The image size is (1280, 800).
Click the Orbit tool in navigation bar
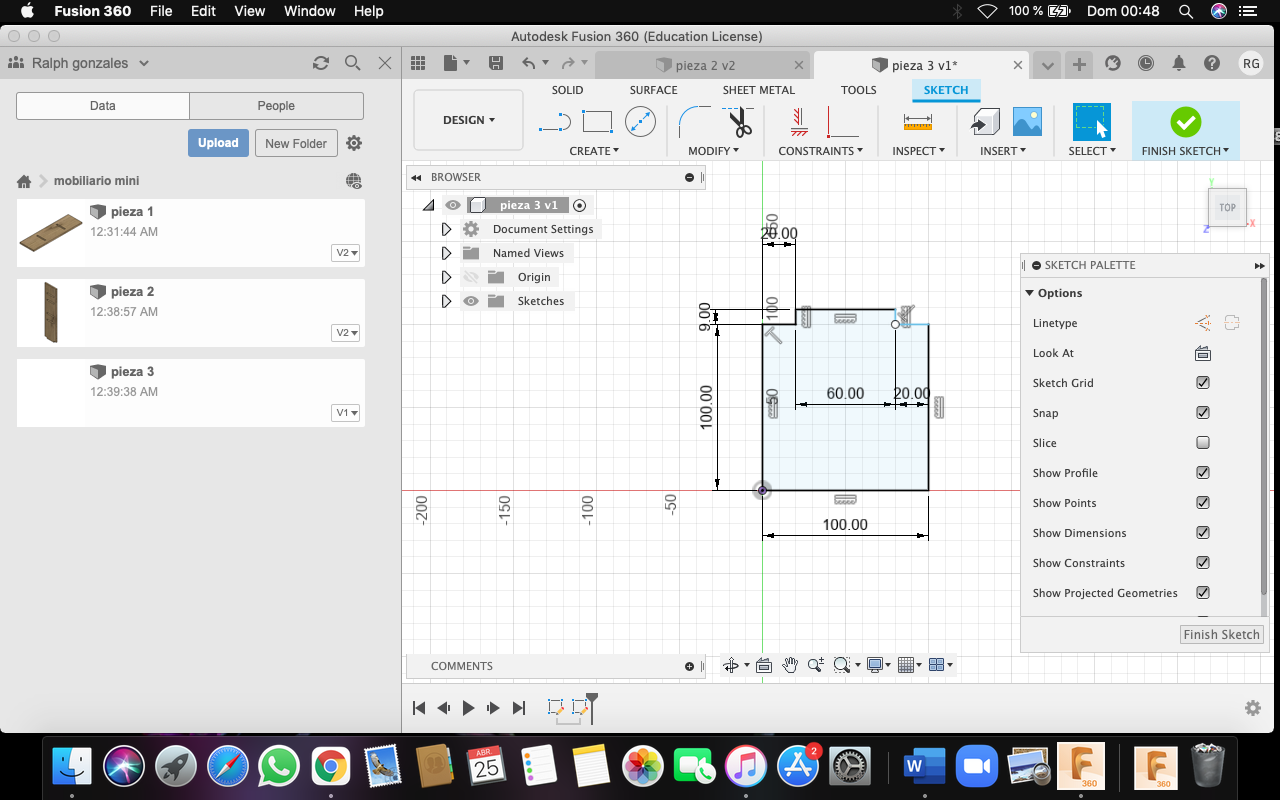[731, 665]
